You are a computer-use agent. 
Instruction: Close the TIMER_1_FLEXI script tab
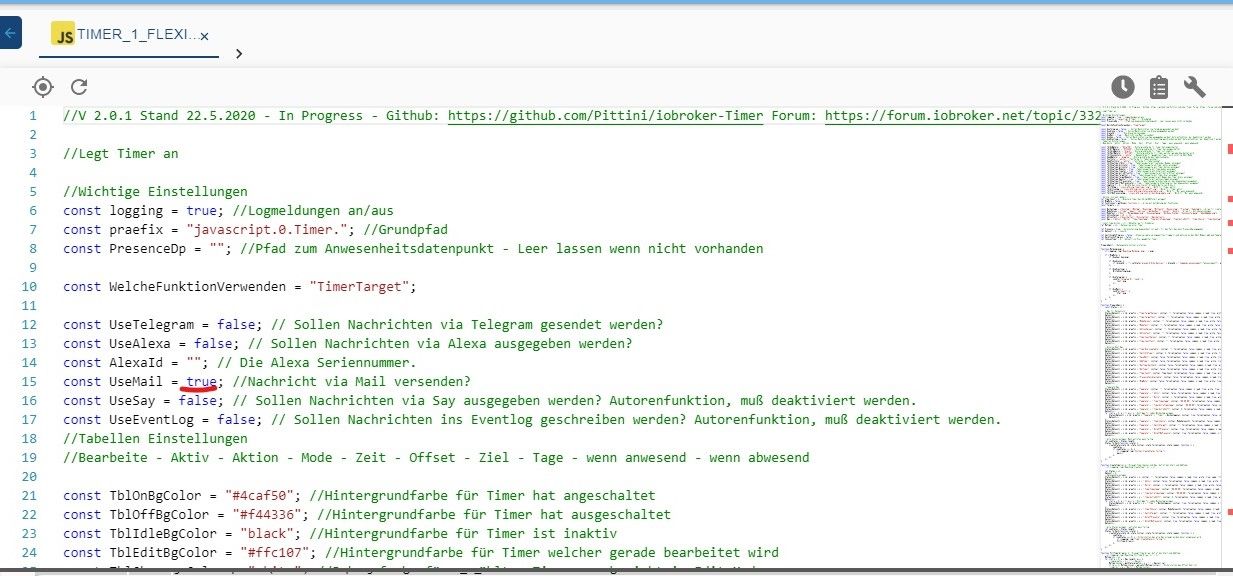[x=204, y=36]
